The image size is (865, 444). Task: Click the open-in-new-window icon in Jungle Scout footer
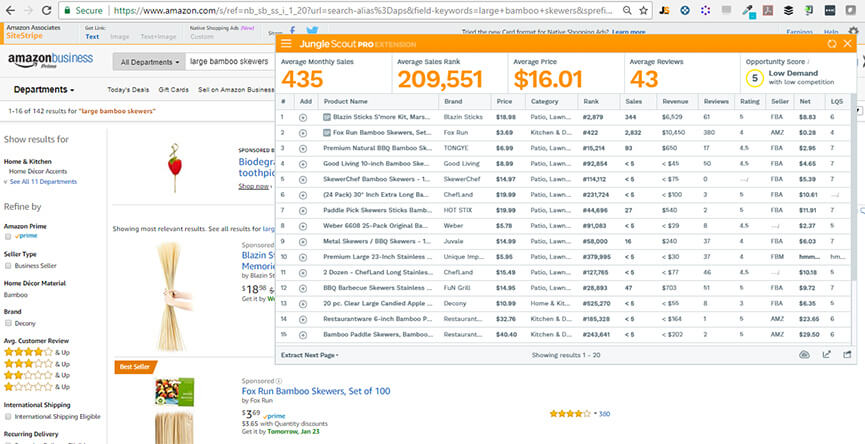pyautogui.click(x=848, y=354)
